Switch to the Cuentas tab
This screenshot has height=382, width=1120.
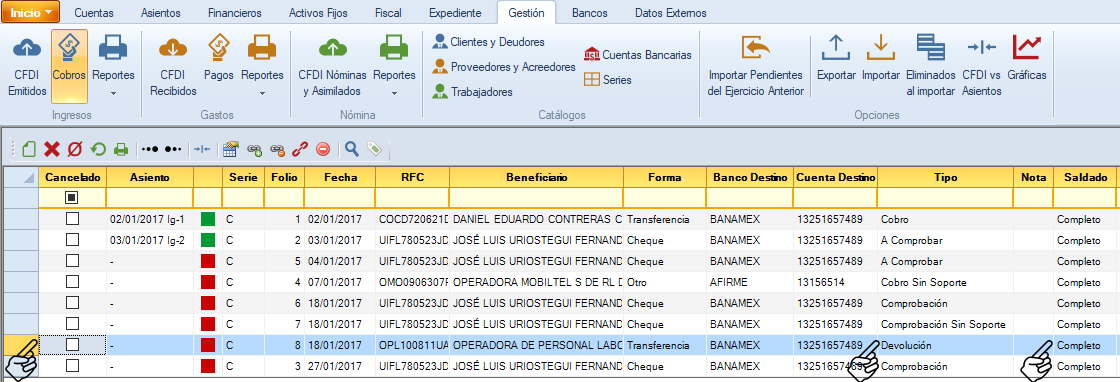(94, 13)
